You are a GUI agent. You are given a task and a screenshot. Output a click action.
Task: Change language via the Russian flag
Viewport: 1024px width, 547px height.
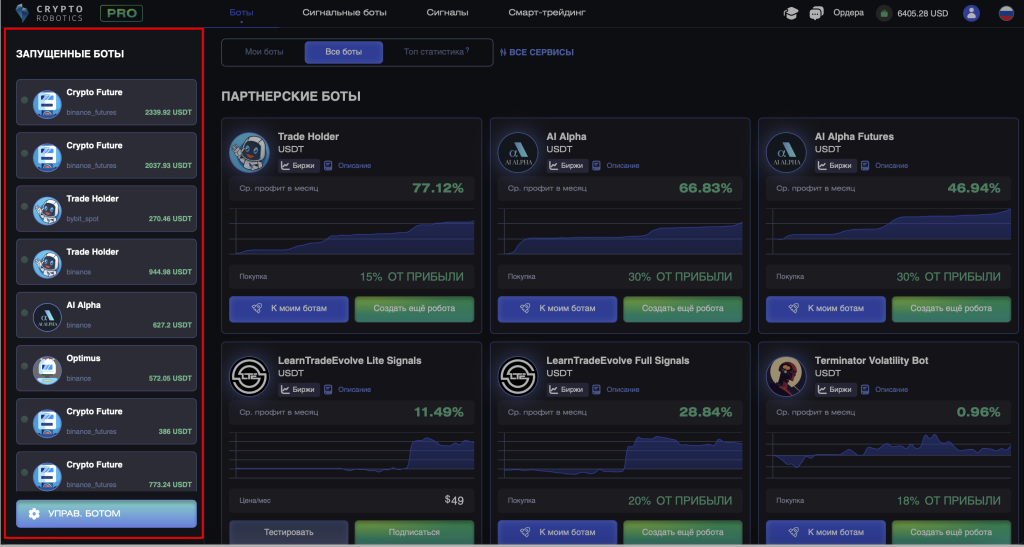[1006, 13]
